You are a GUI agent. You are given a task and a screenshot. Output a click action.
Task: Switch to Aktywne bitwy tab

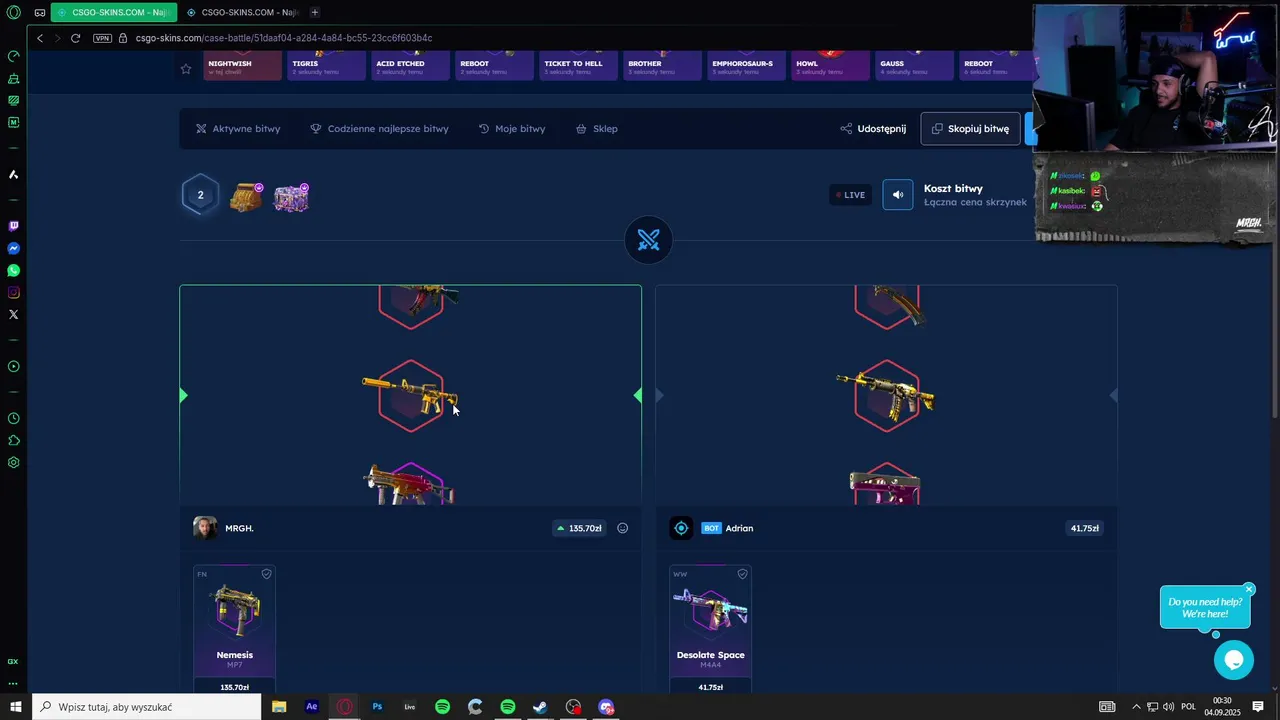click(238, 129)
